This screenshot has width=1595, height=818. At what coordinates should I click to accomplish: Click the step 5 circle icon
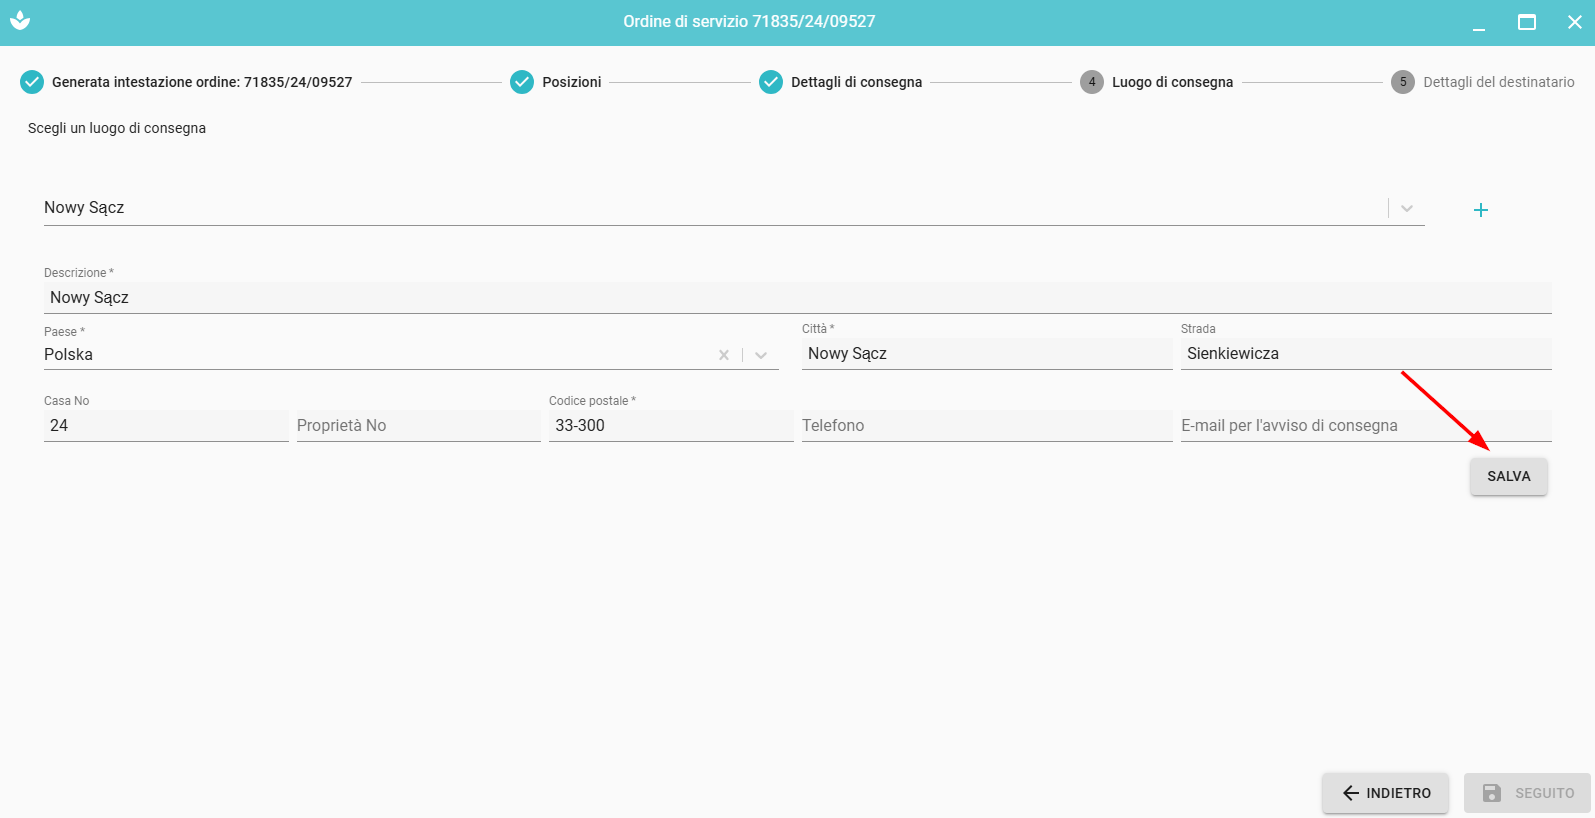(1402, 82)
